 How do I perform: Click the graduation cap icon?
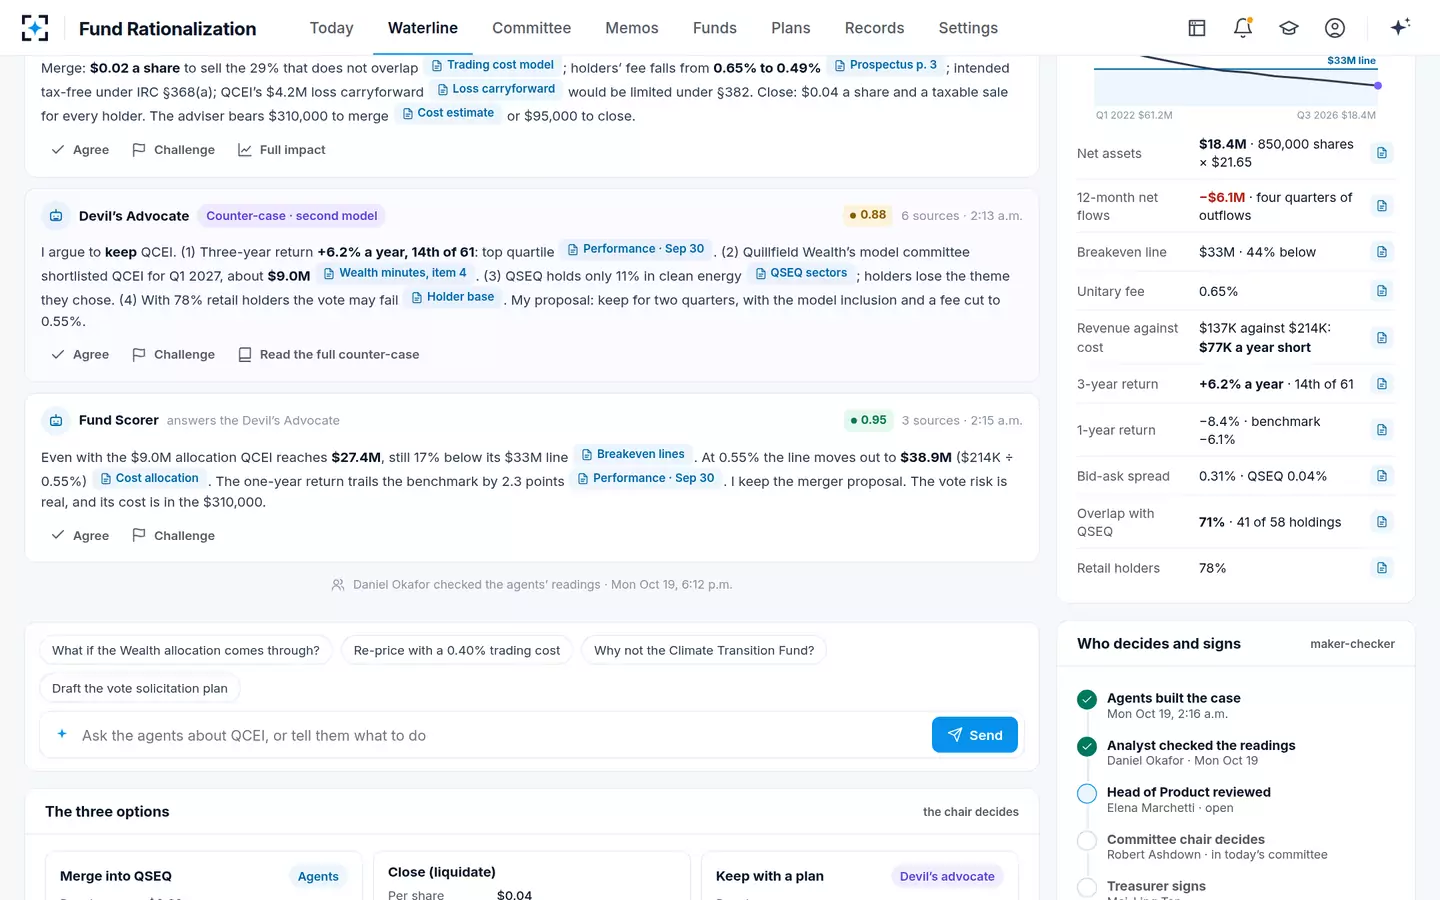1289,28
